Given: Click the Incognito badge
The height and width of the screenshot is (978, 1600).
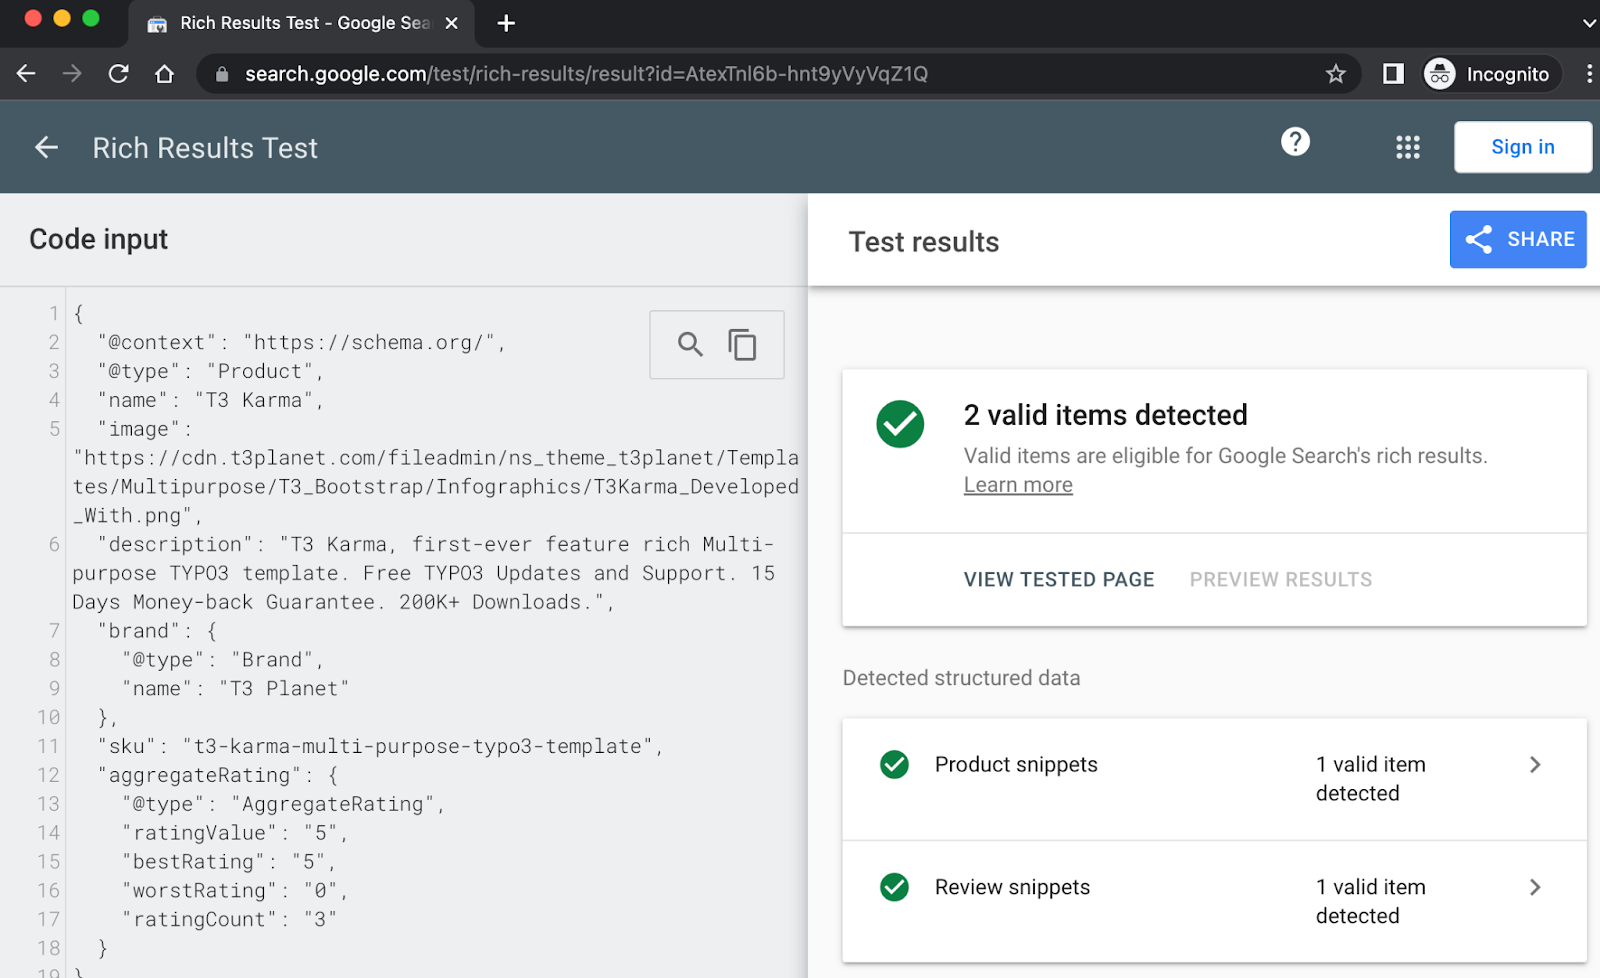Looking at the screenshot, I should pyautogui.click(x=1489, y=73).
